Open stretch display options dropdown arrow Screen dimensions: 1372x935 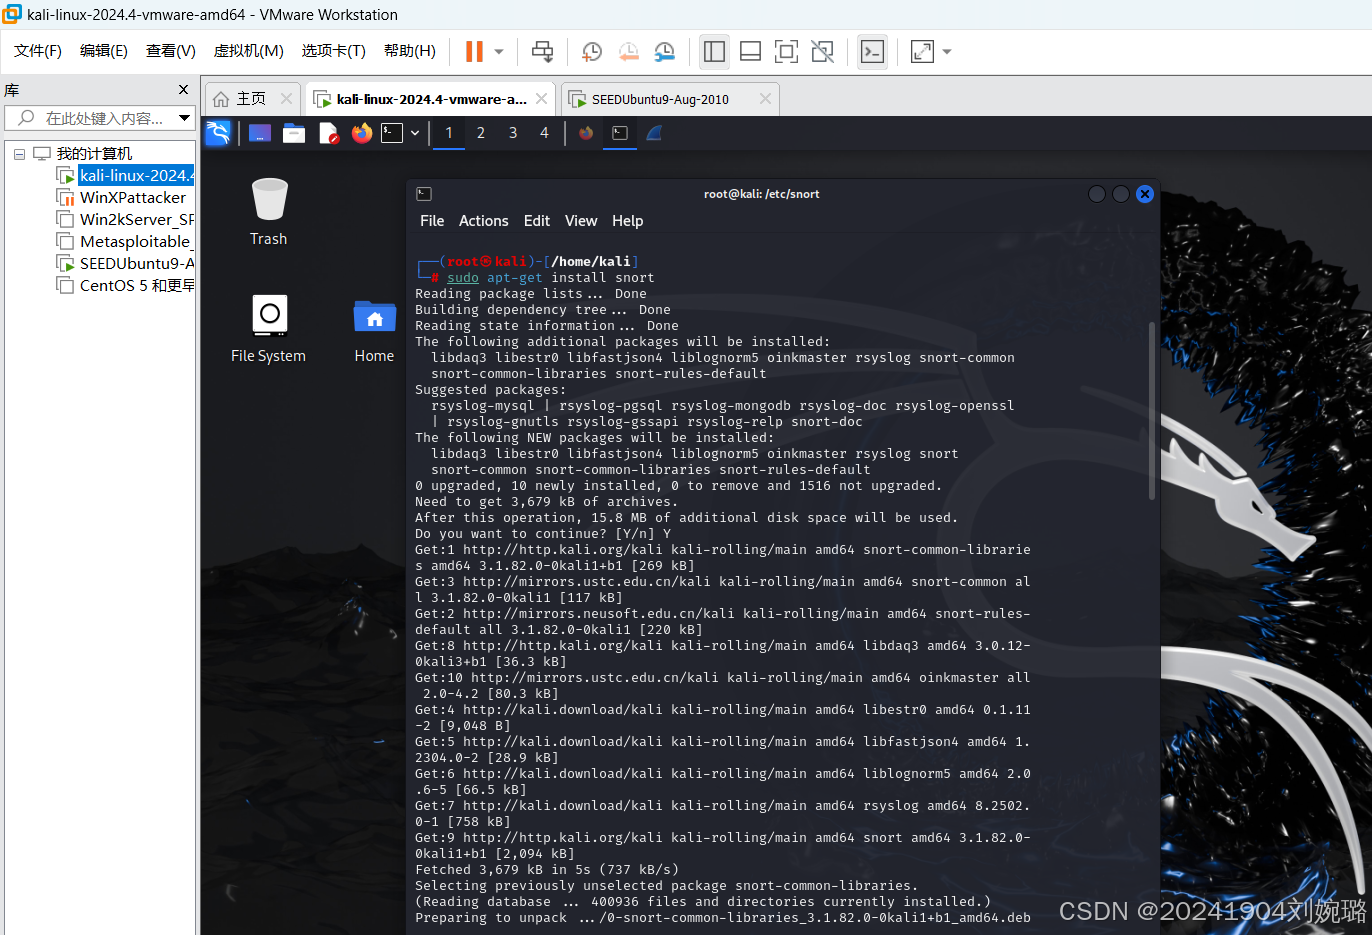(x=947, y=51)
